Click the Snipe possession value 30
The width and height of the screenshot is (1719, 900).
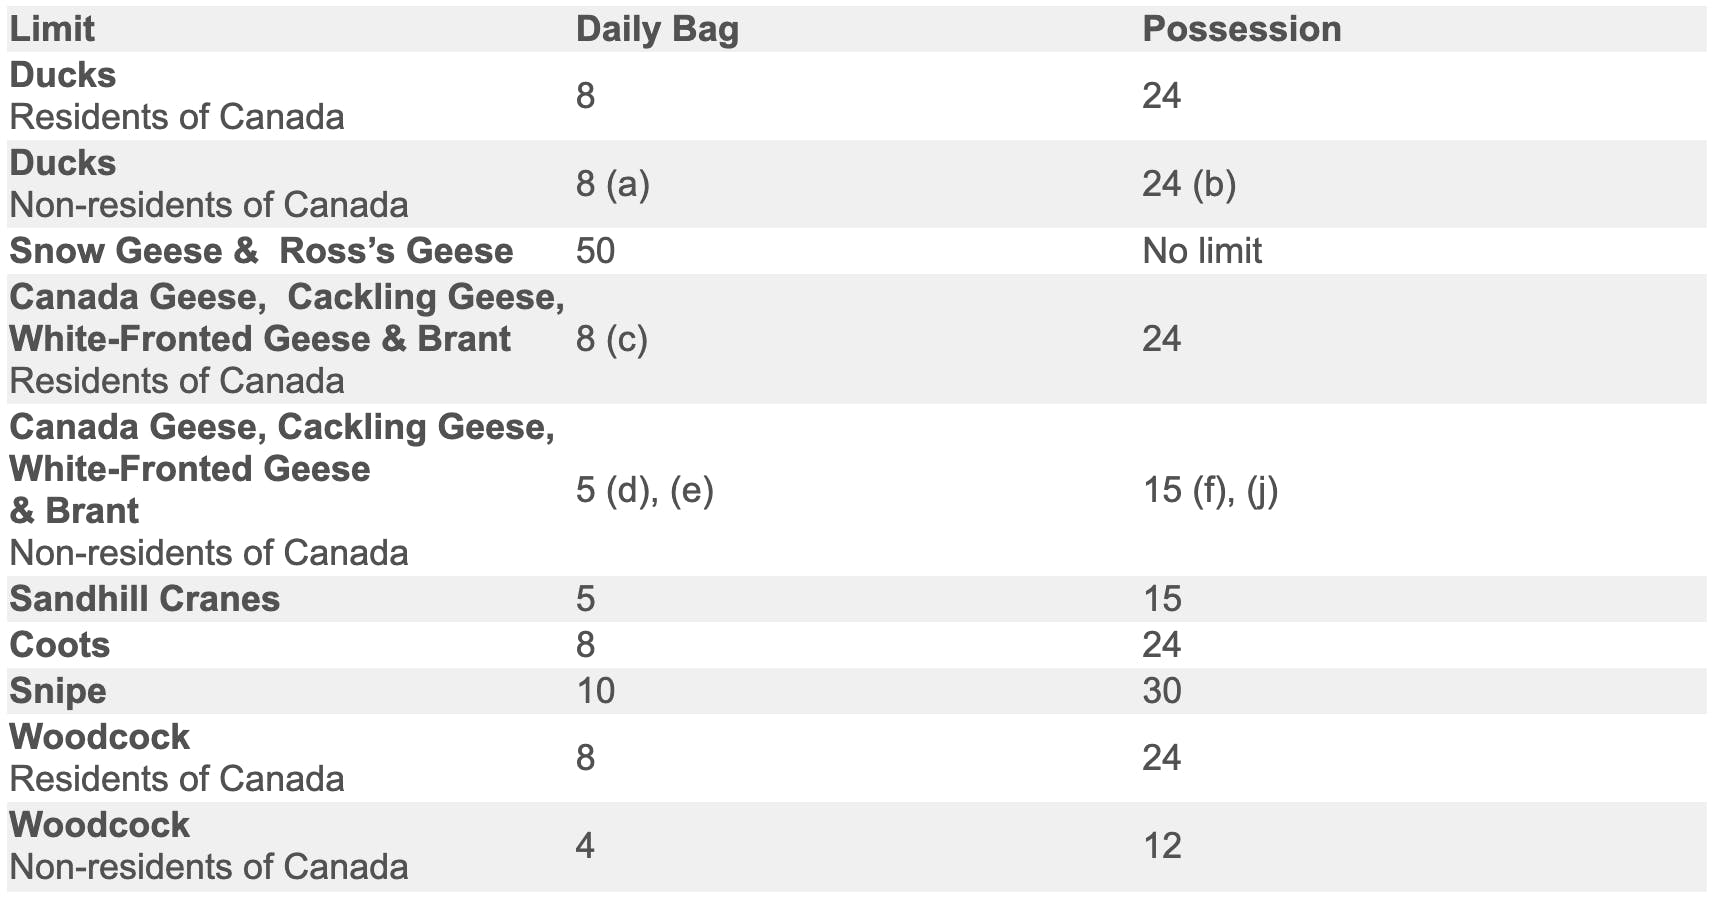[1161, 691]
